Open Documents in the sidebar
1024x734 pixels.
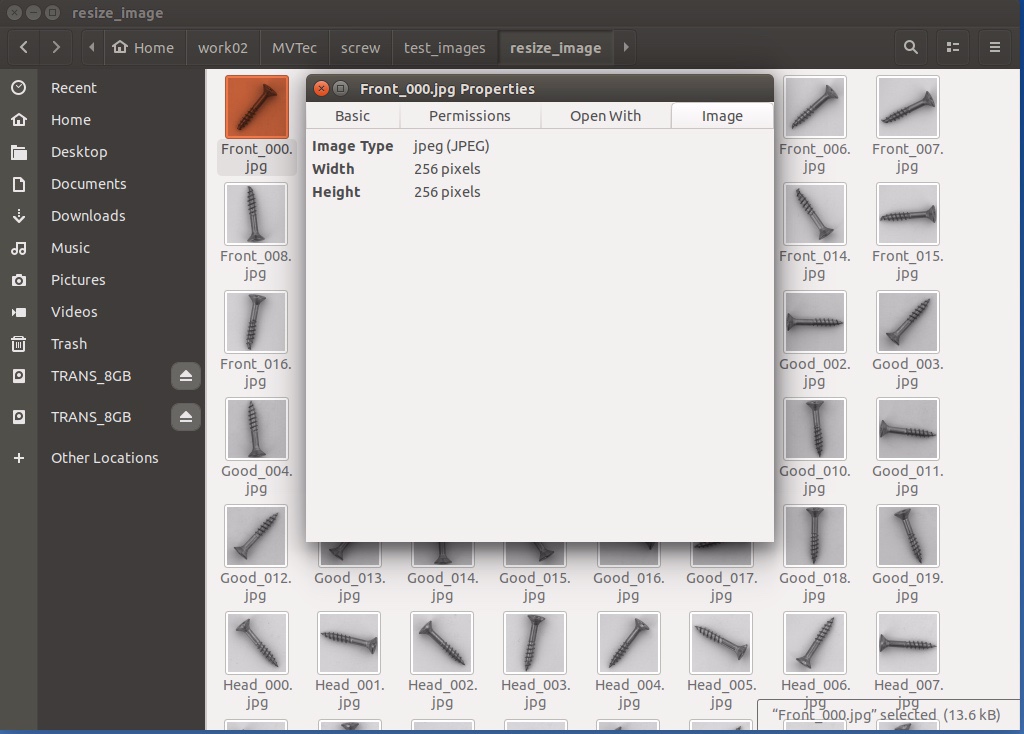pos(103,184)
